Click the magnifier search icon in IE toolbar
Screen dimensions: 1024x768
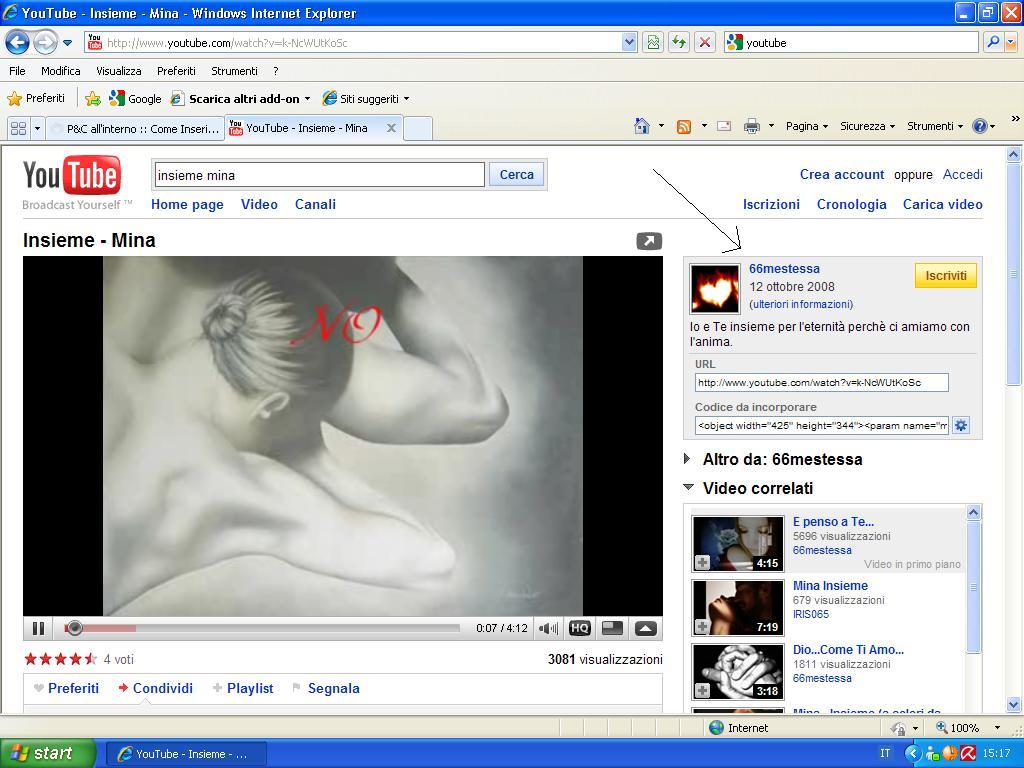click(x=993, y=43)
